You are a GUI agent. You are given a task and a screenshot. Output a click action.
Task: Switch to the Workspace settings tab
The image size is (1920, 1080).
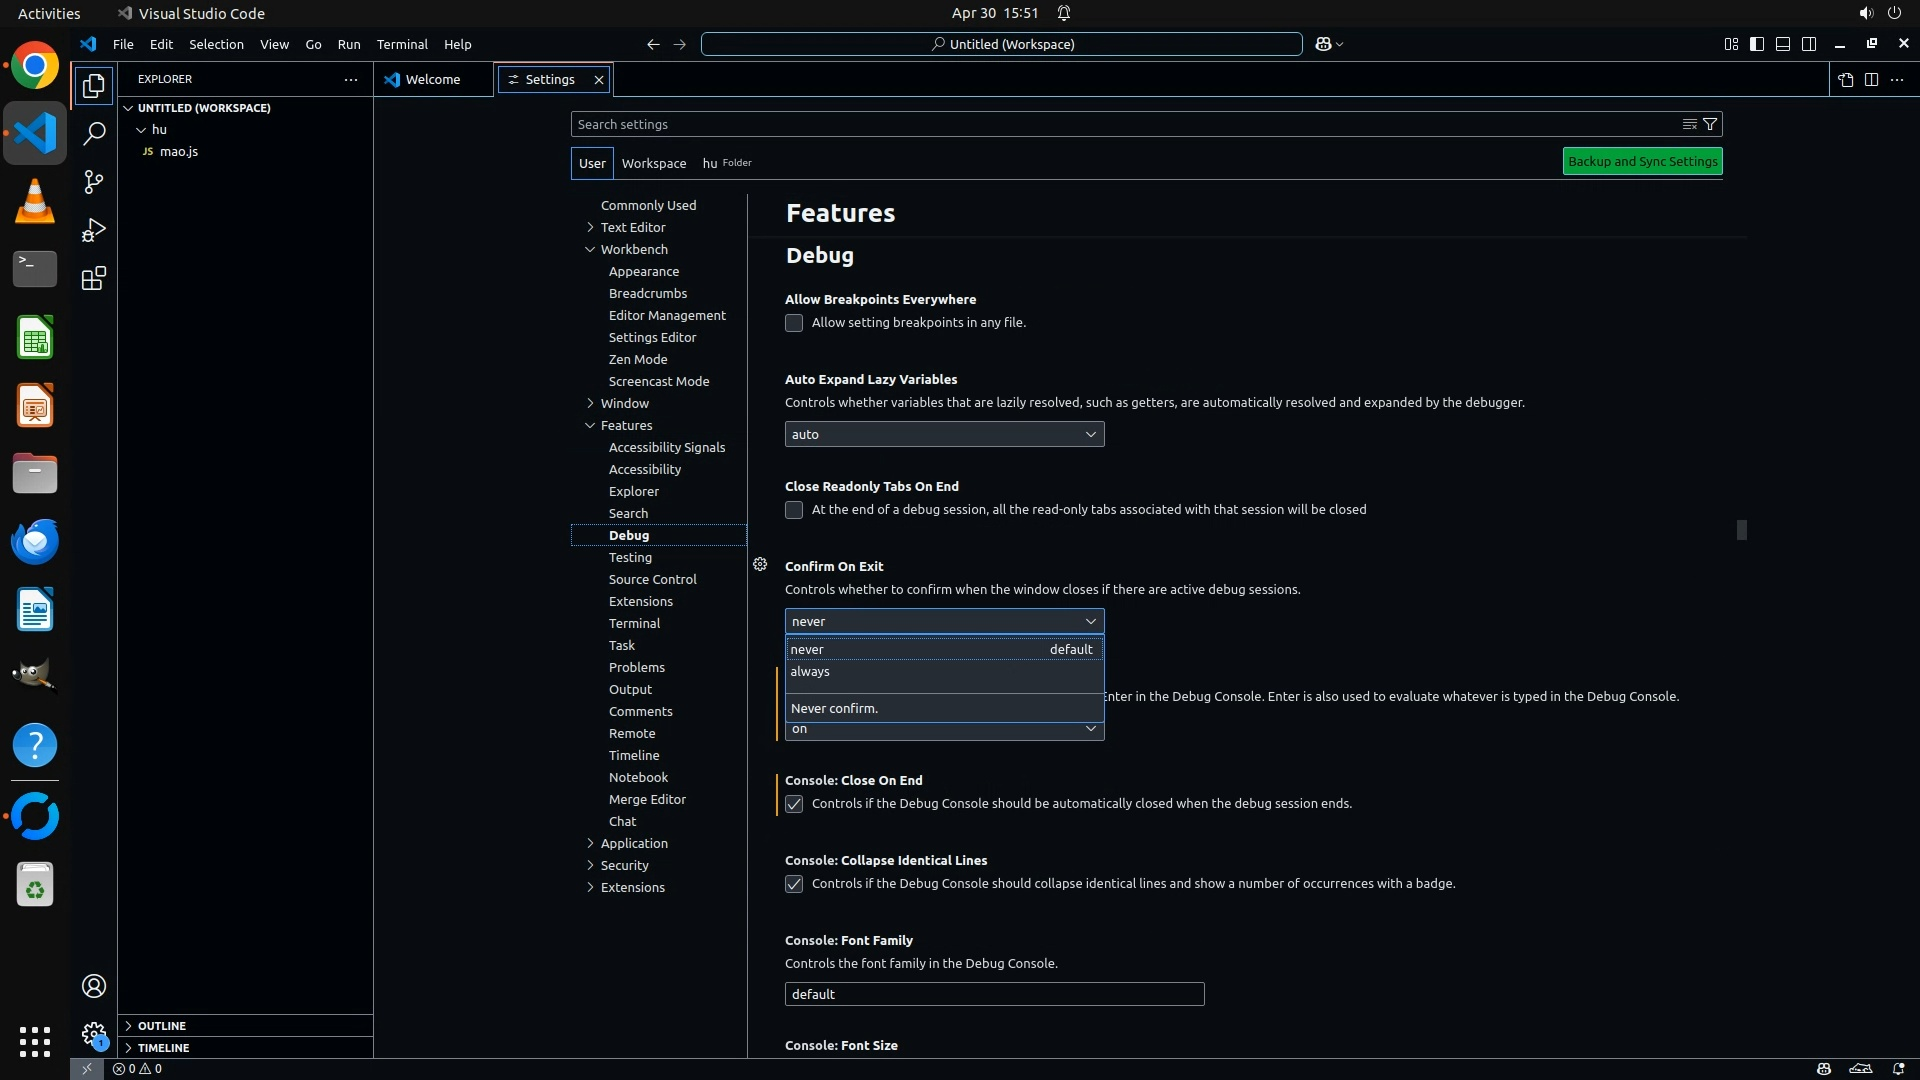click(x=653, y=163)
